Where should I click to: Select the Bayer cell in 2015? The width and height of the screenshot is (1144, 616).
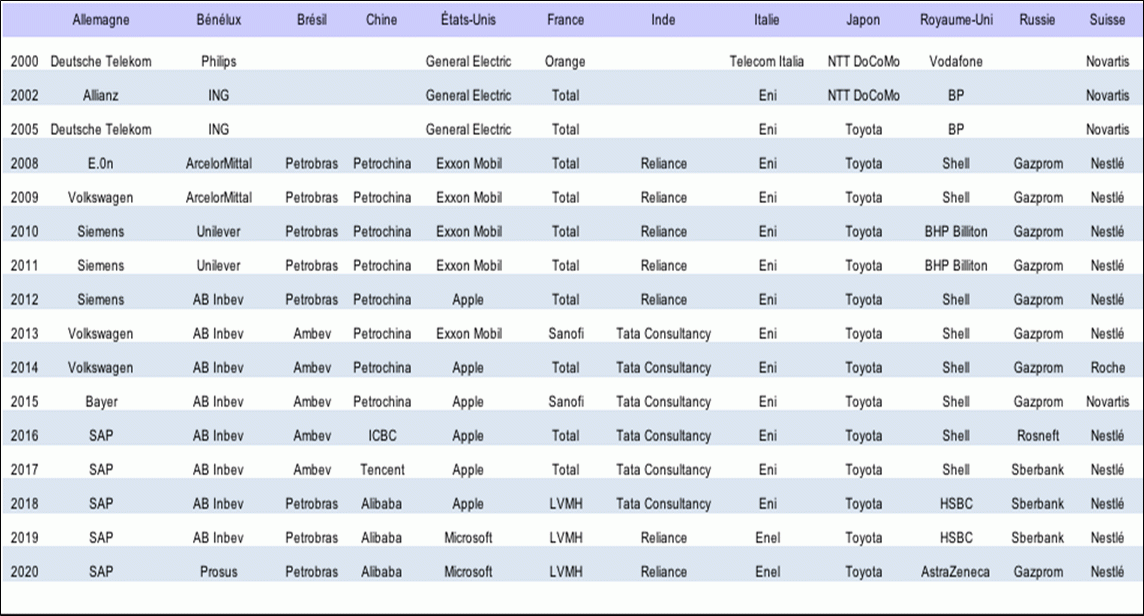click(101, 401)
